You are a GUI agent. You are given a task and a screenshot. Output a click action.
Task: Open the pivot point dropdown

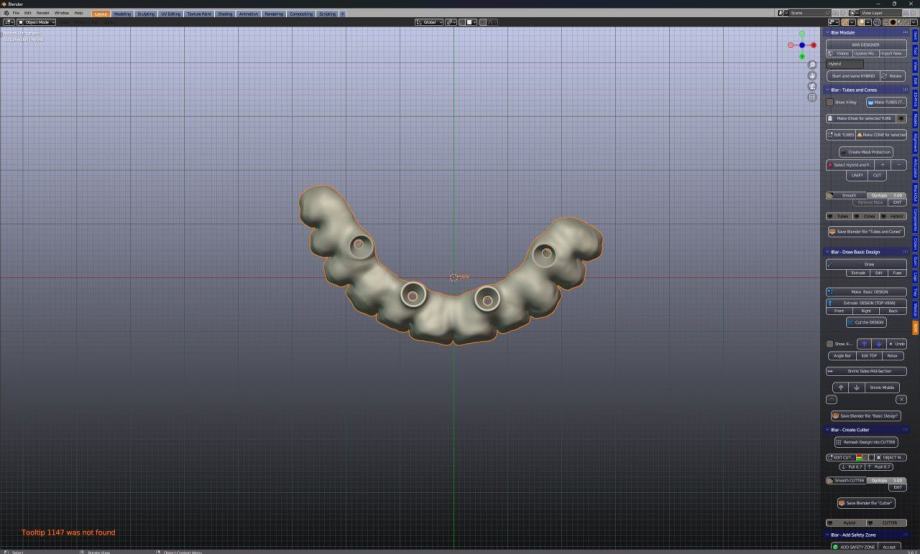(x=451, y=22)
